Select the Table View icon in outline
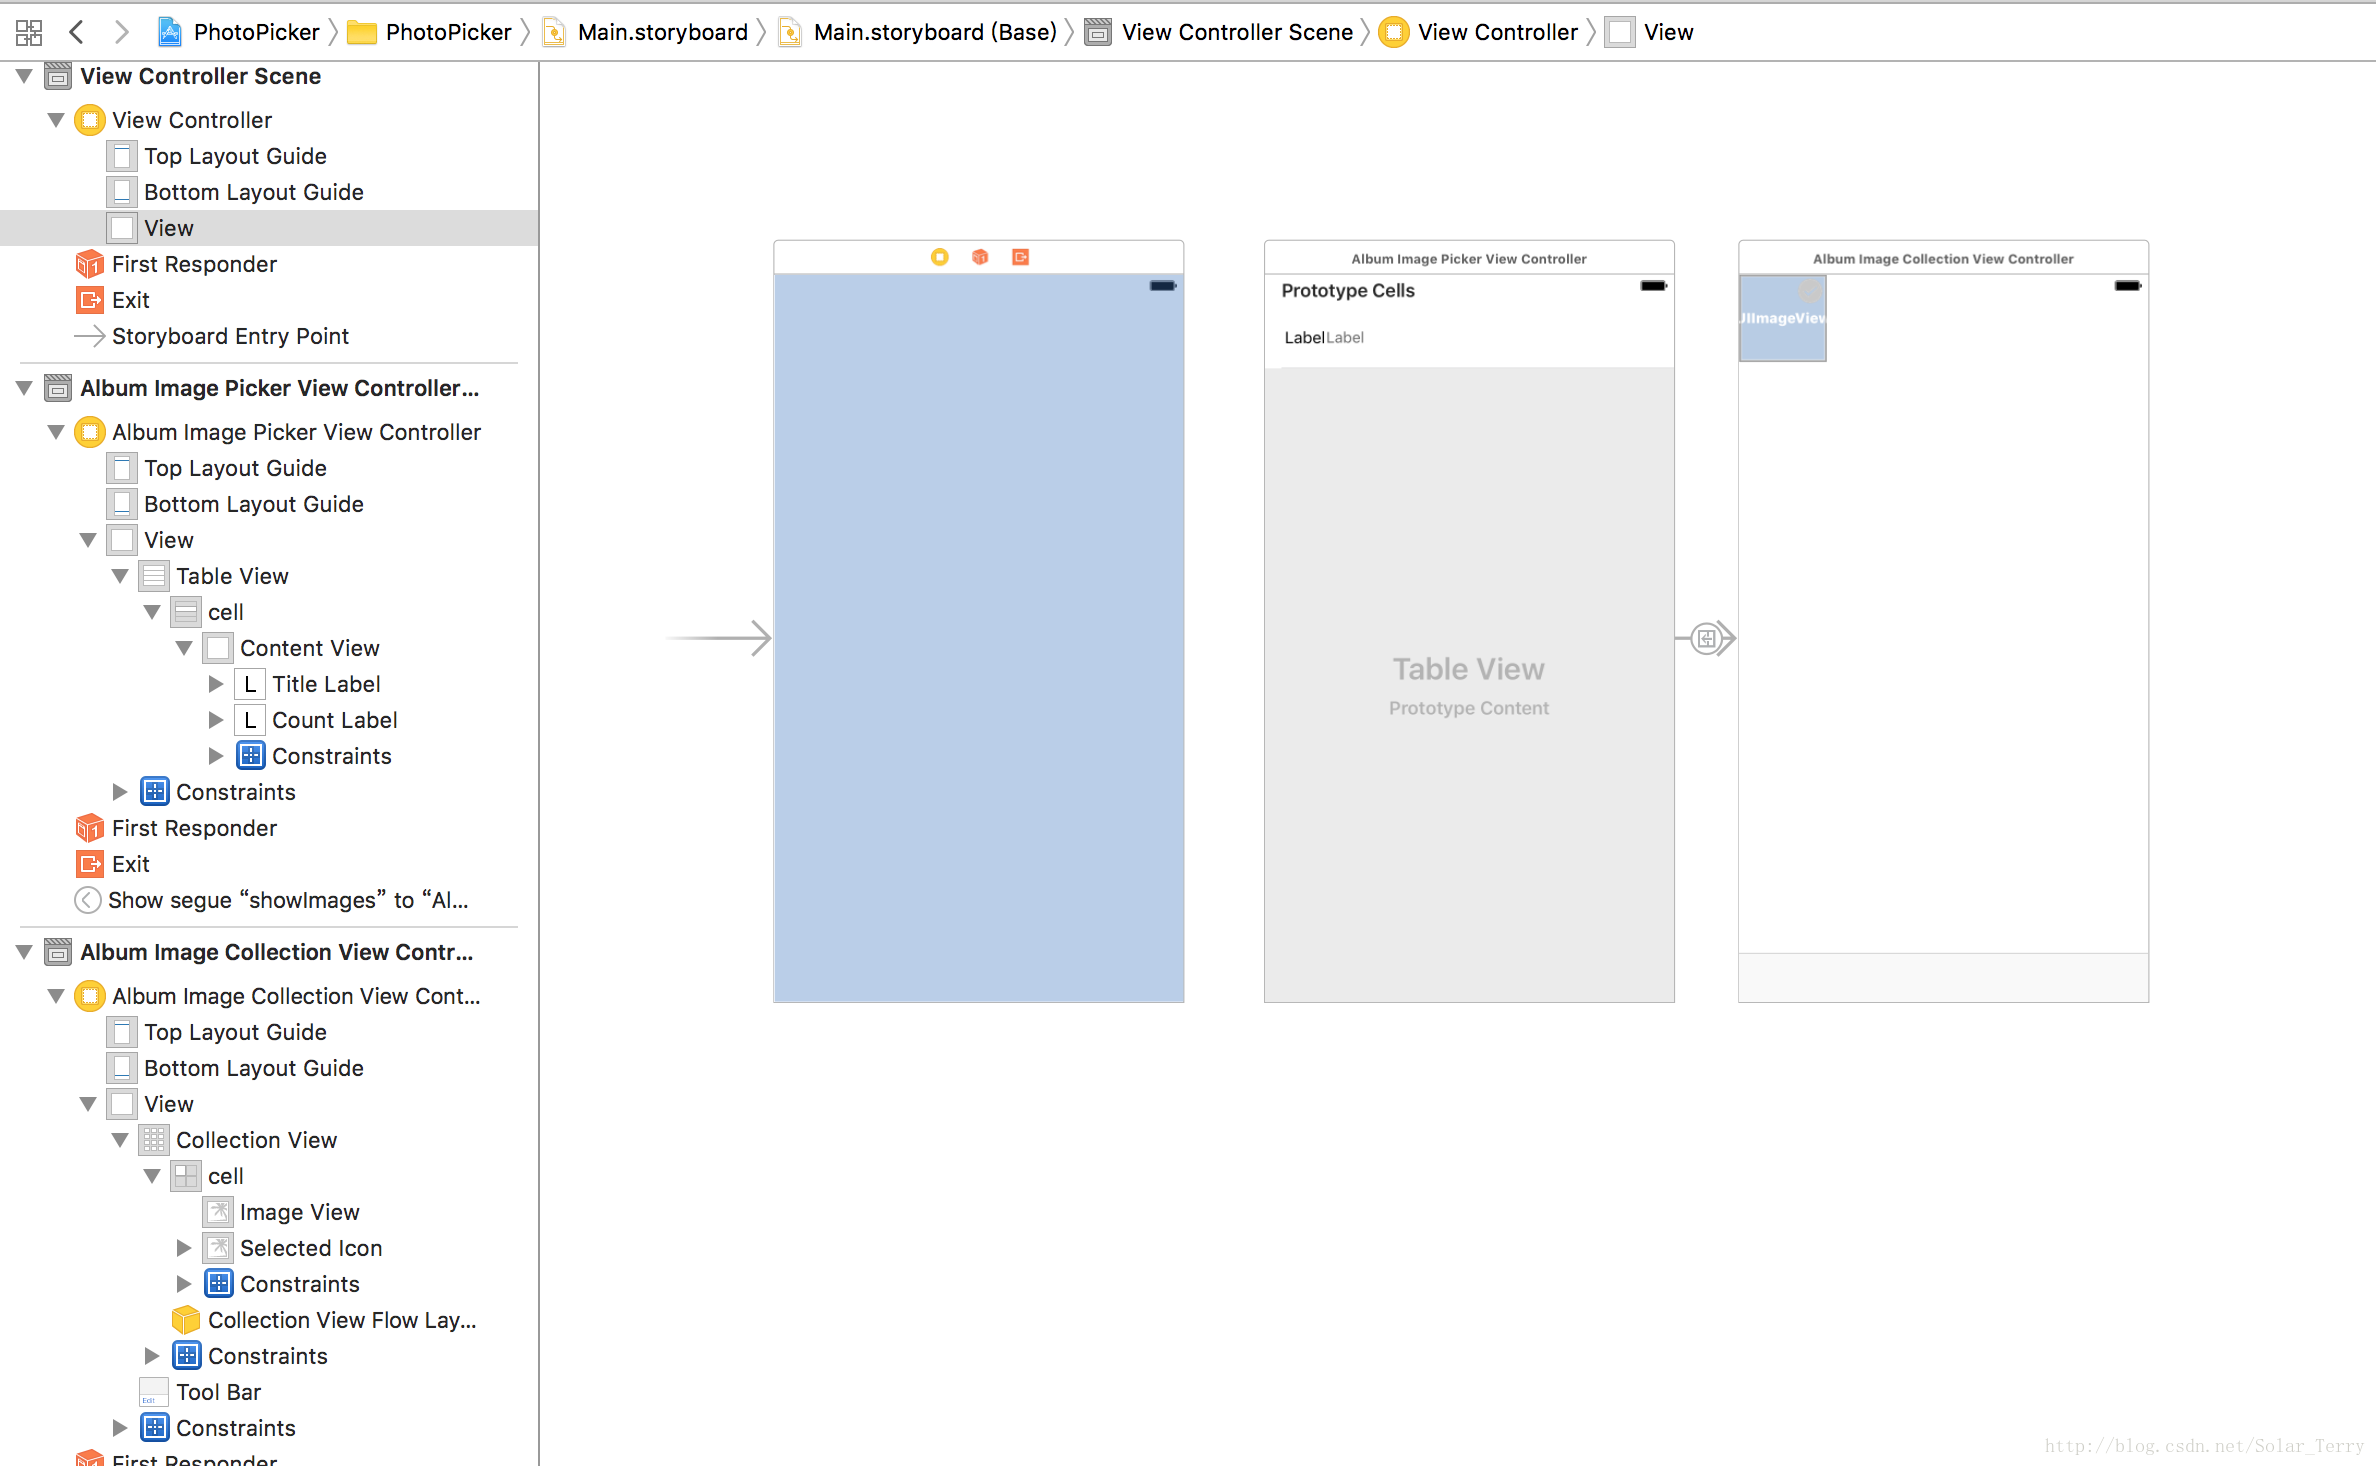Viewport: 2376px width, 1466px height. tap(154, 576)
